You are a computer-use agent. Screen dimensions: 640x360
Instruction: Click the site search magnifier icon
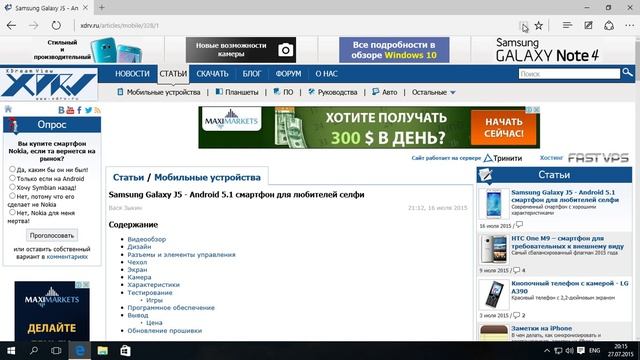tap(627, 73)
